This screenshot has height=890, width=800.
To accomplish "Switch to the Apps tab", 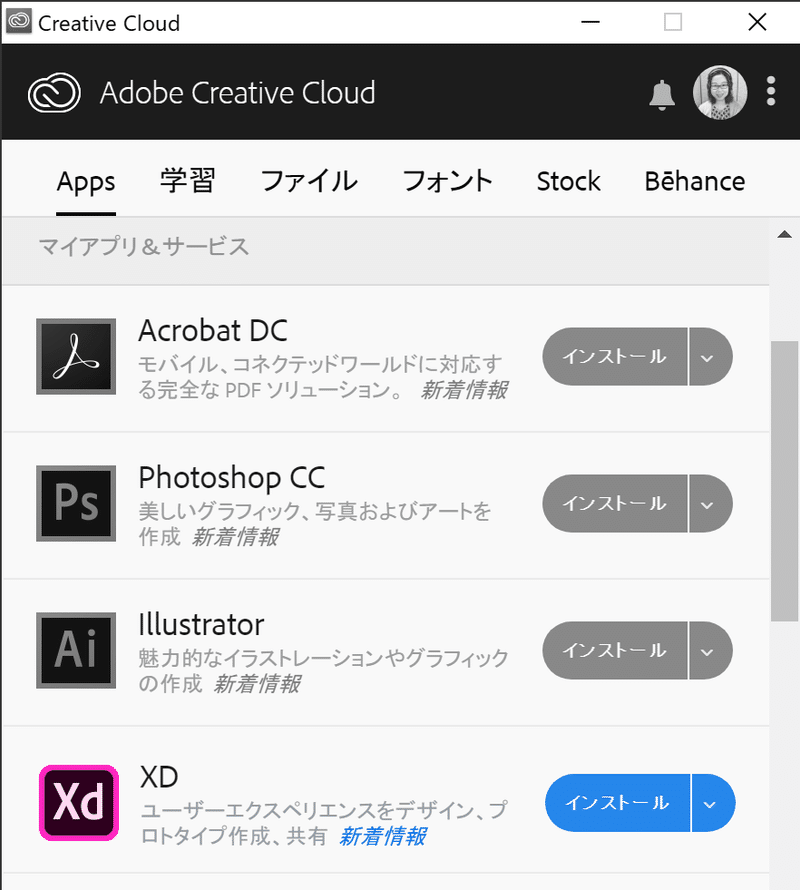I will point(86,182).
